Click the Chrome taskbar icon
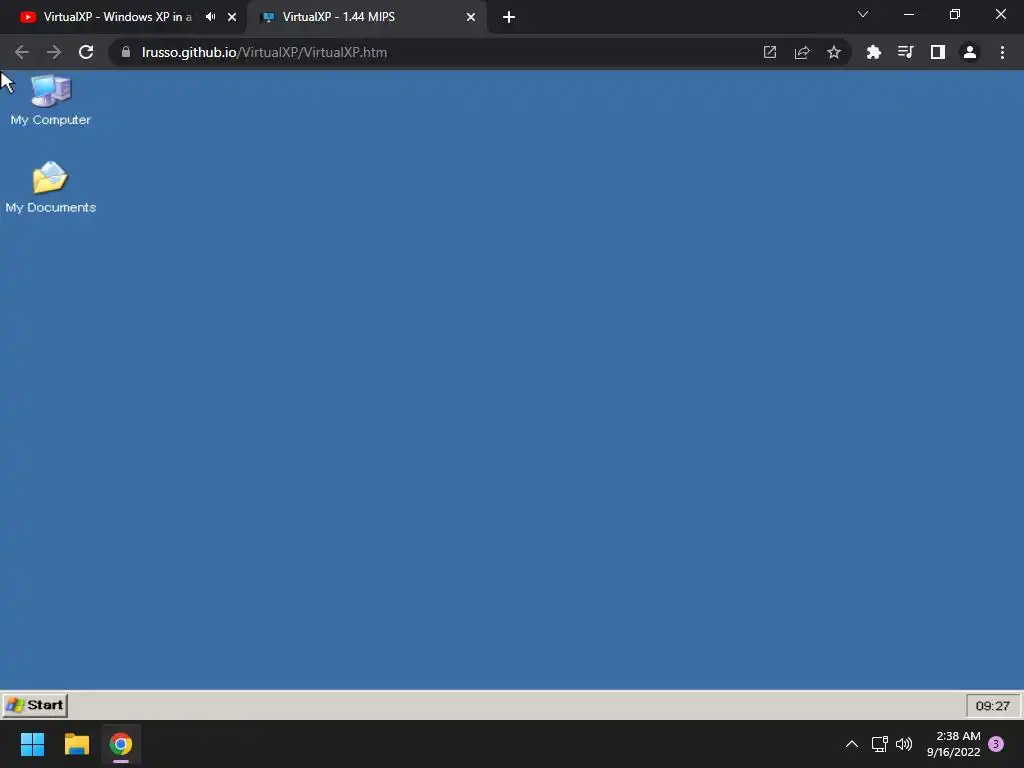Screen dimensions: 1024x768 tap(121, 744)
